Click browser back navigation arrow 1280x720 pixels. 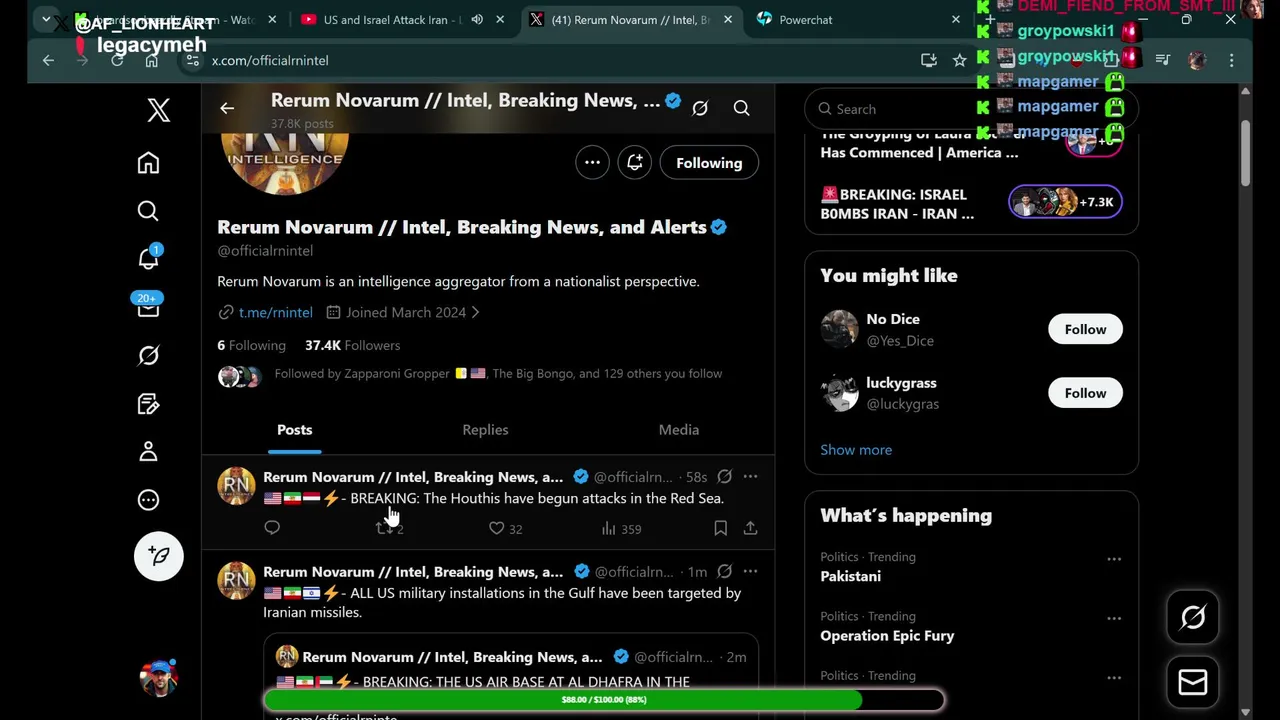pyautogui.click(x=48, y=60)
